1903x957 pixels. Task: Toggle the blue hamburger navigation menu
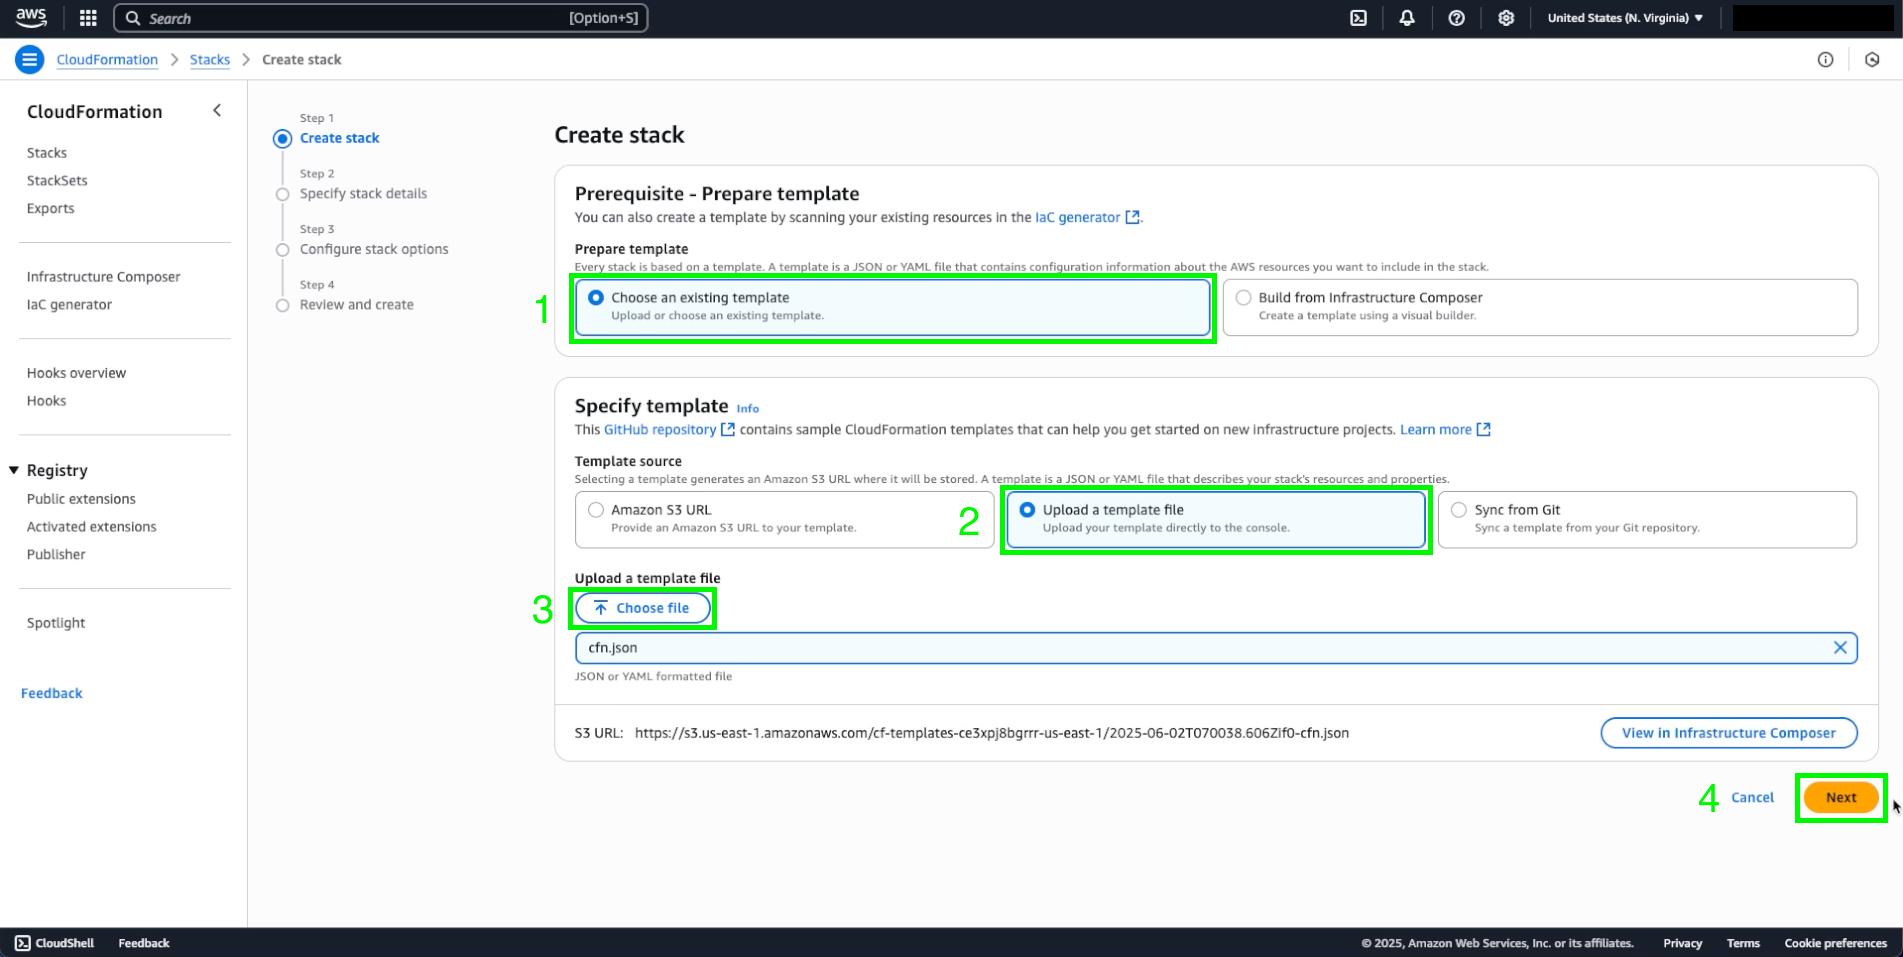30,60
